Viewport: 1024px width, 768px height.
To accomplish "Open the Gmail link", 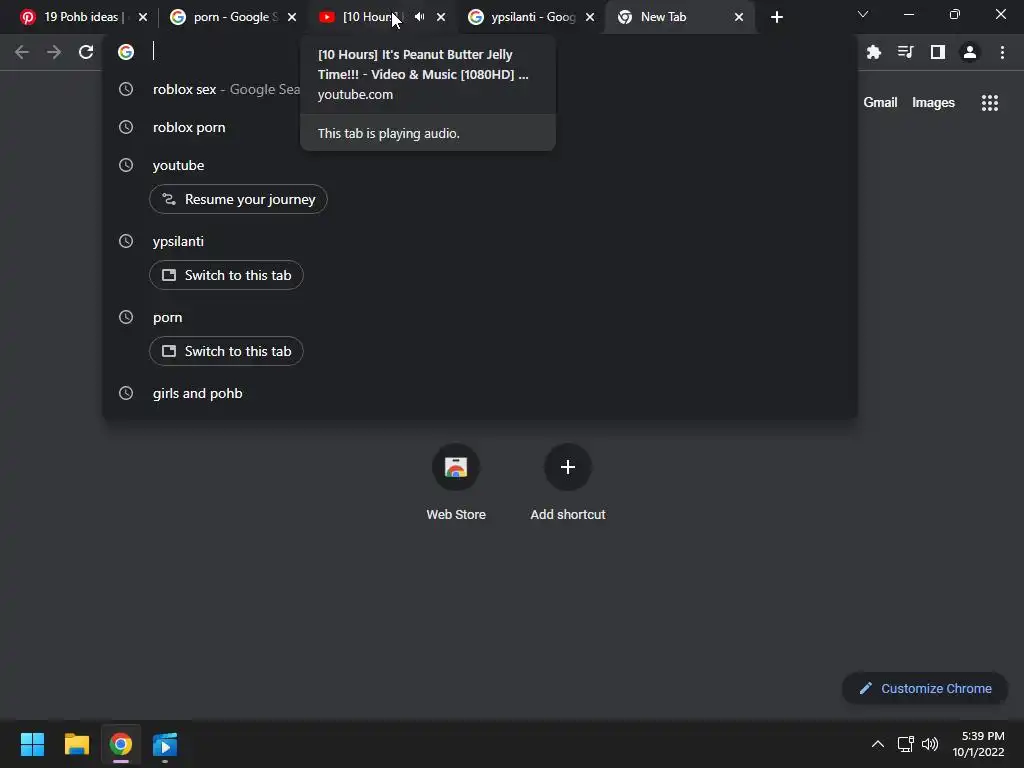I will [x=880, y=103].
